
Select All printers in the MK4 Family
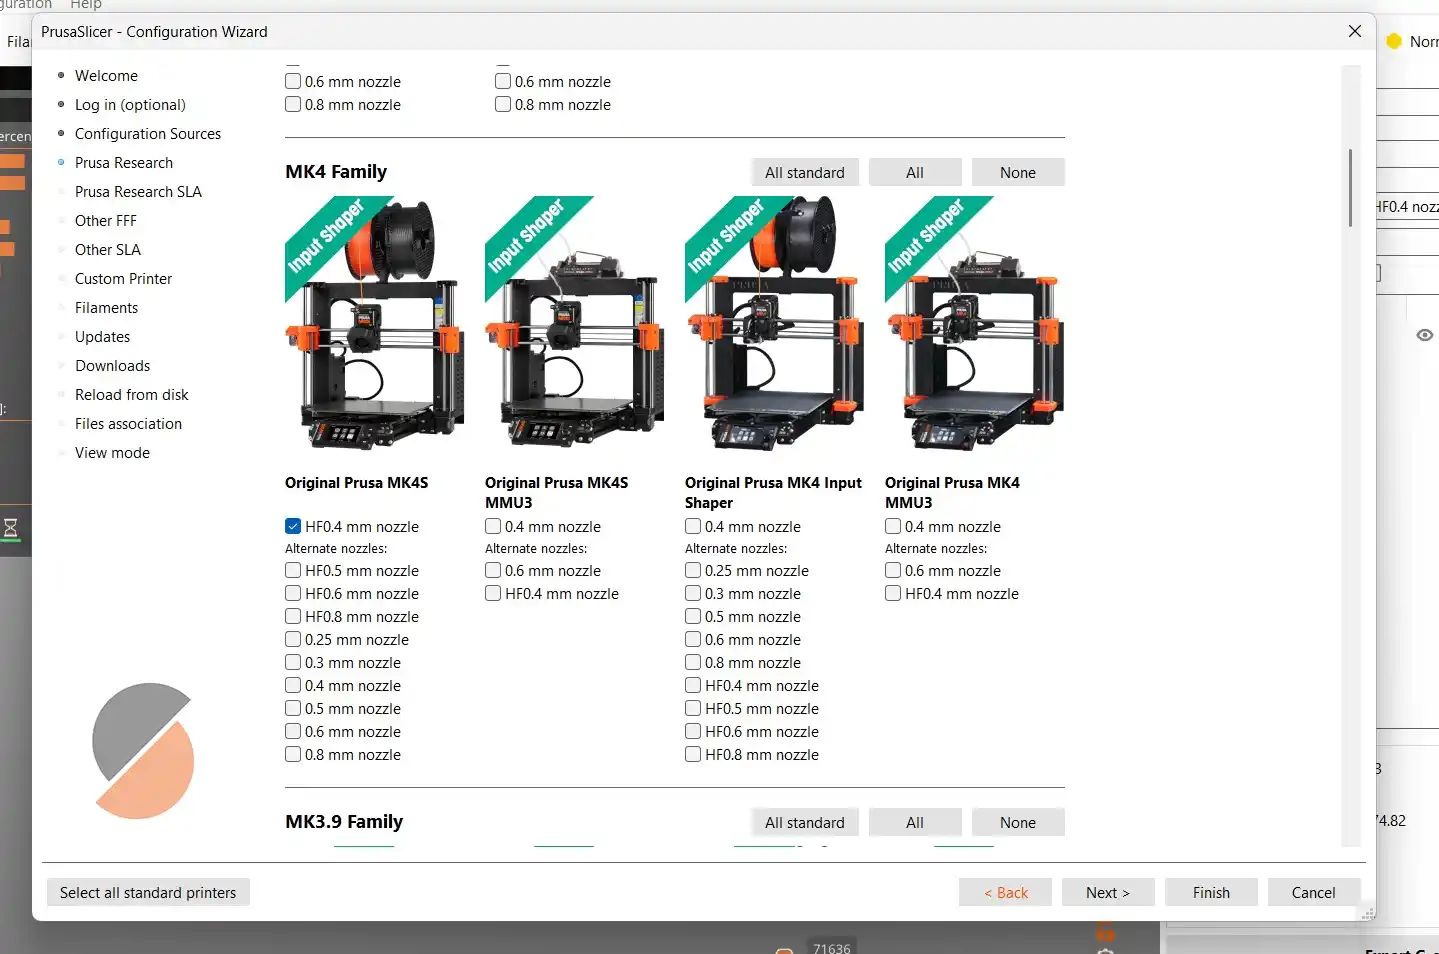pos(915,172)
